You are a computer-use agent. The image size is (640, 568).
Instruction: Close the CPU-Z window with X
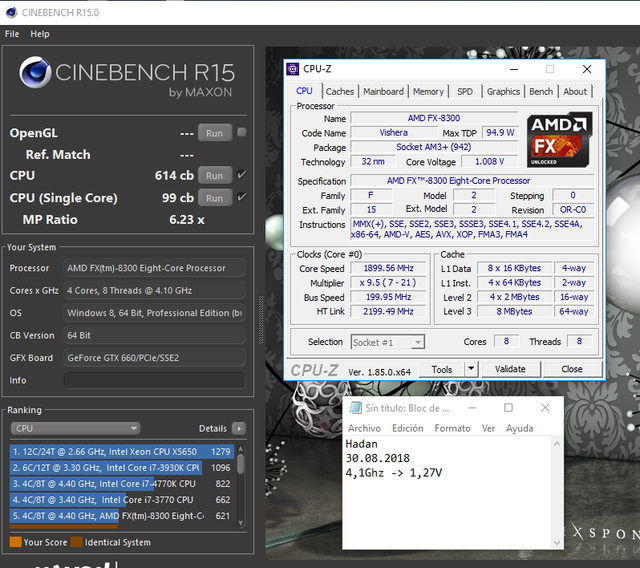point(587,69)
